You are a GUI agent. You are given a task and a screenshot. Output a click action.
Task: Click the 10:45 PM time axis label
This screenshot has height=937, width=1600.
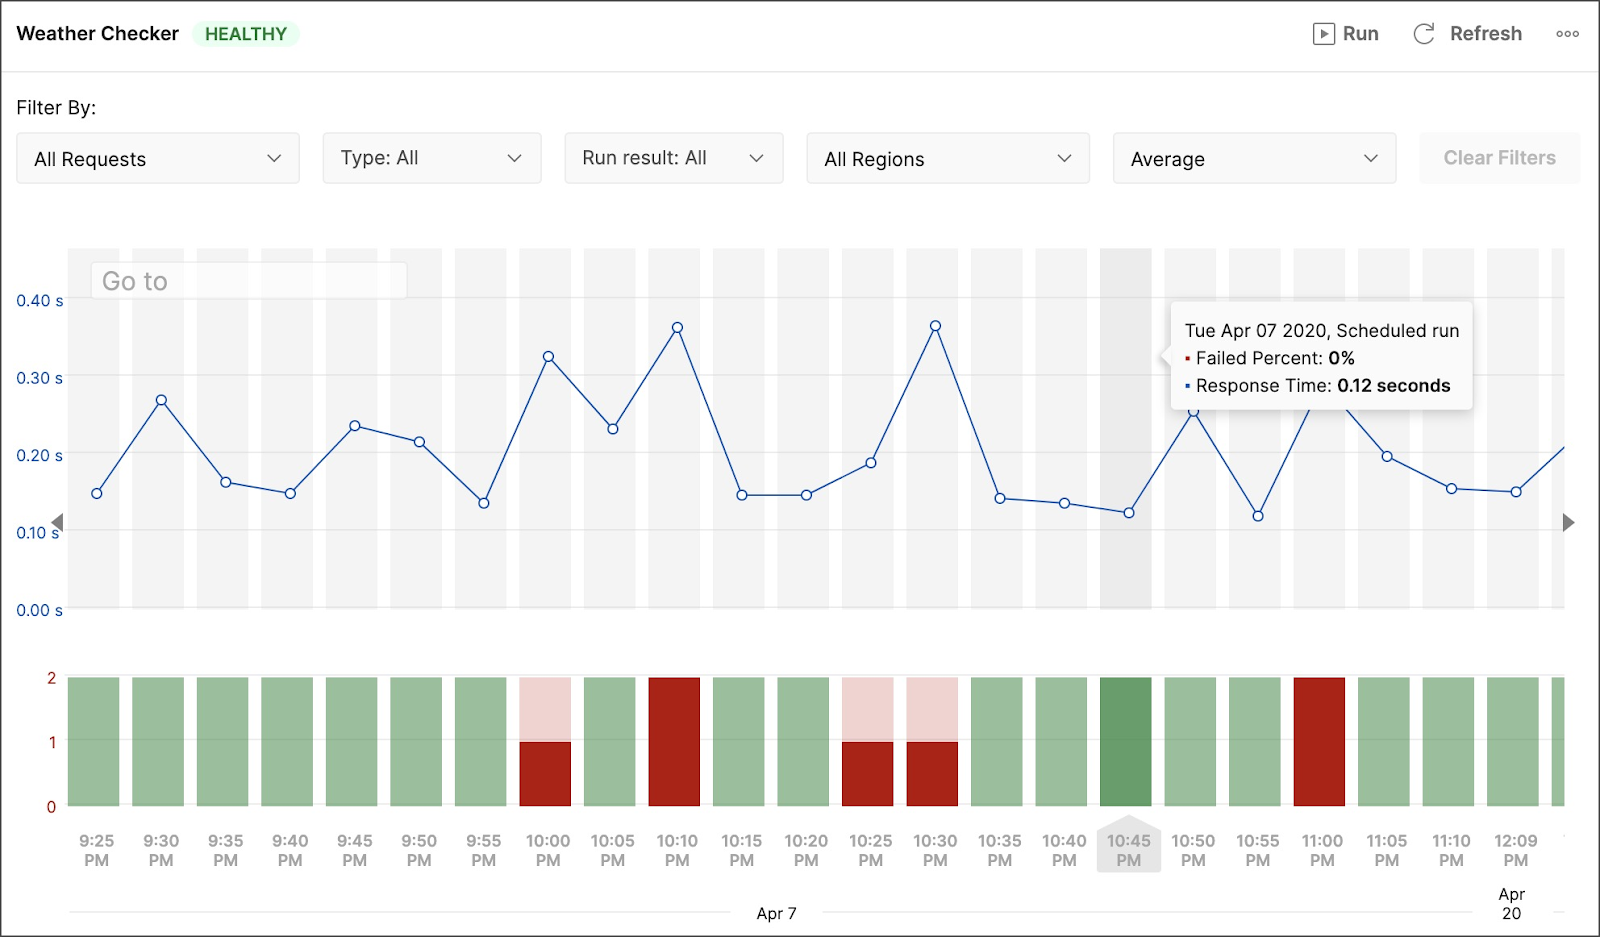tap(1129, 850)
